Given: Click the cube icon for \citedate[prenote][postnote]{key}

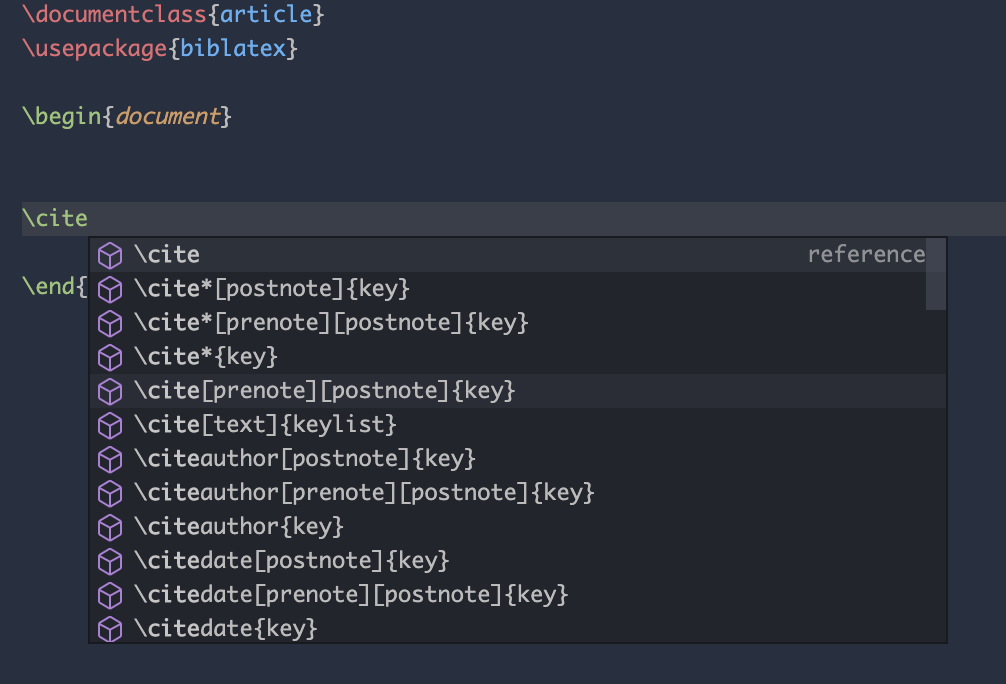Looking at the screenshot, I should click(x=110, y=594).
